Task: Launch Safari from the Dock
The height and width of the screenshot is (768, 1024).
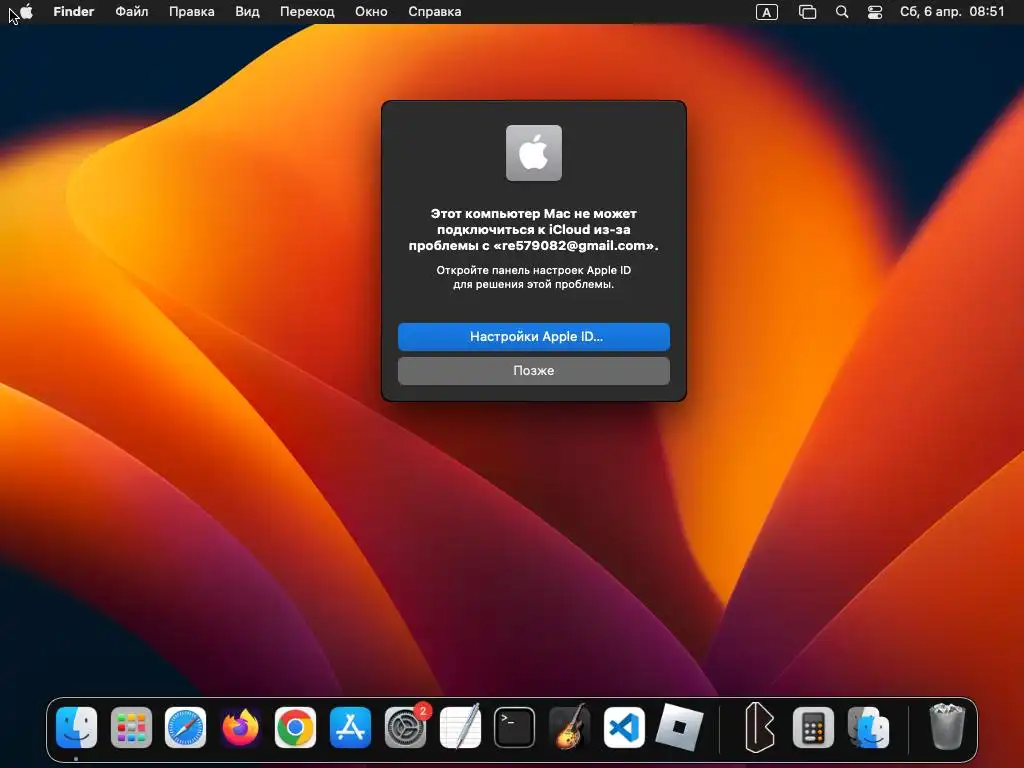Action: 185,728
